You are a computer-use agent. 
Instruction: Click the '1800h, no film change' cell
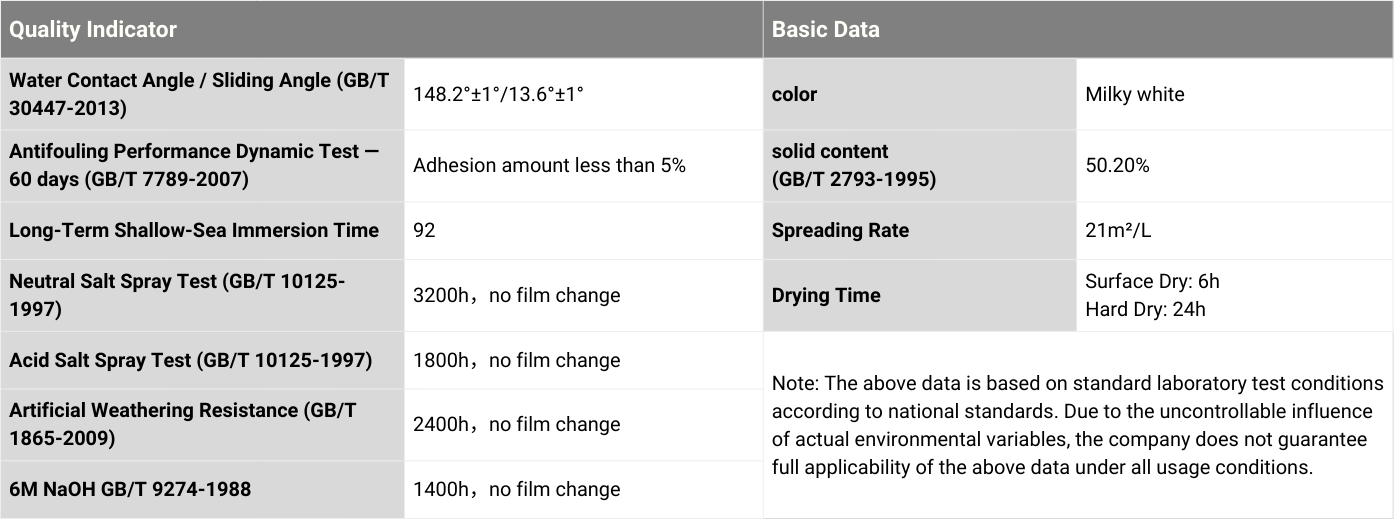pos(516,360)
